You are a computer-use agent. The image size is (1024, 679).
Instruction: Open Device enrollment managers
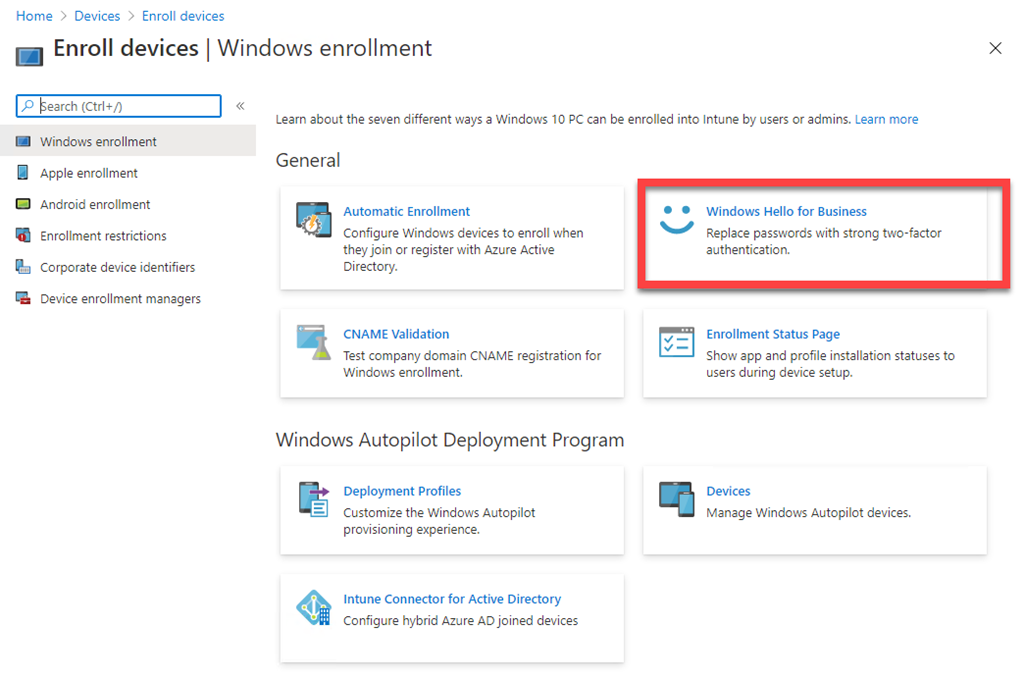120,299
